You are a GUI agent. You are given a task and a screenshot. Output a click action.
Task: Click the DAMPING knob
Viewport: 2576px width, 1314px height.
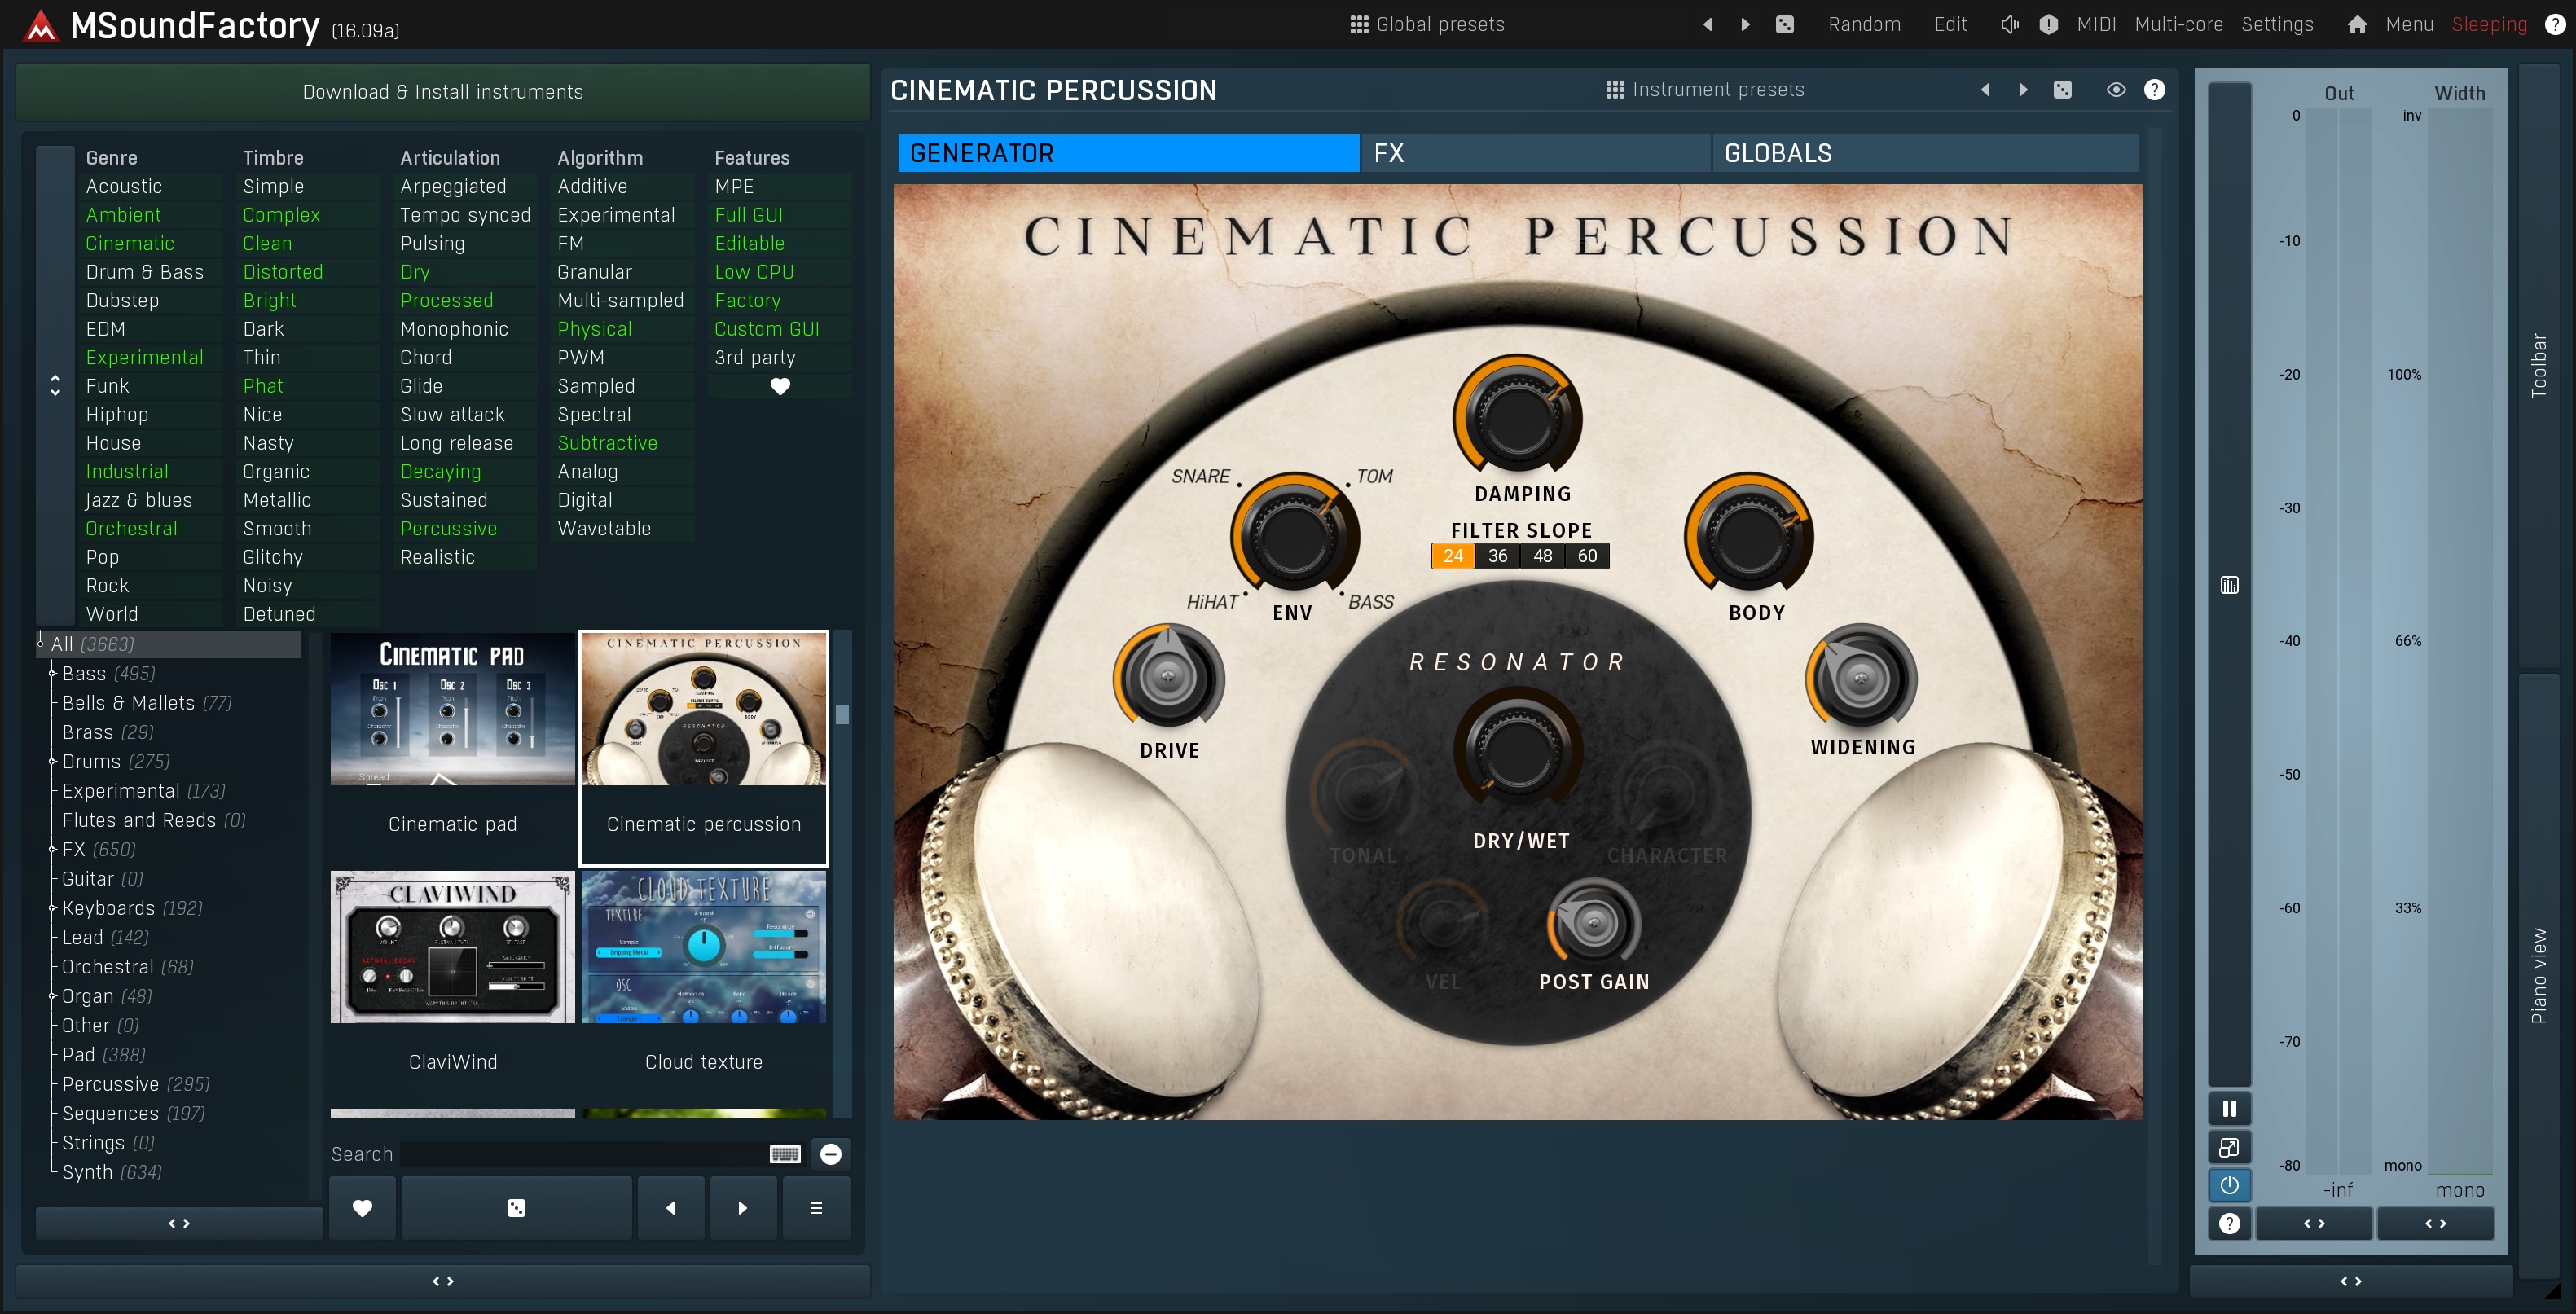pos(1518,416)
